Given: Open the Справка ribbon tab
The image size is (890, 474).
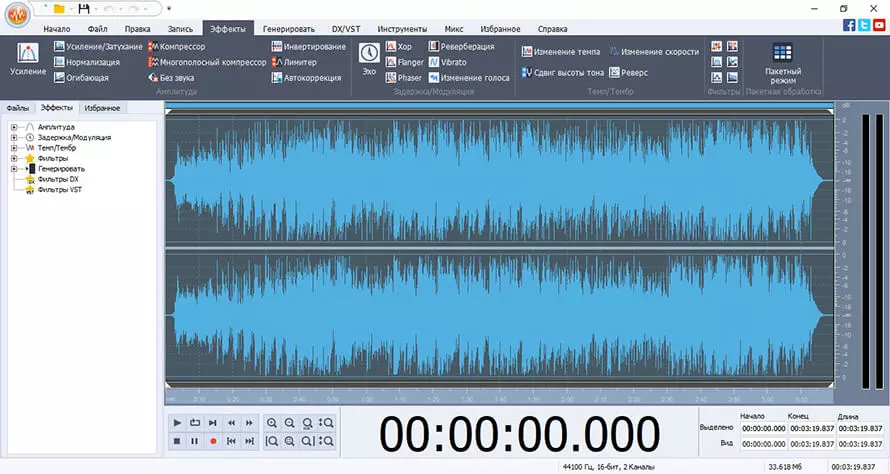Looking at the screenshot, I should click(x=552, y=29).
